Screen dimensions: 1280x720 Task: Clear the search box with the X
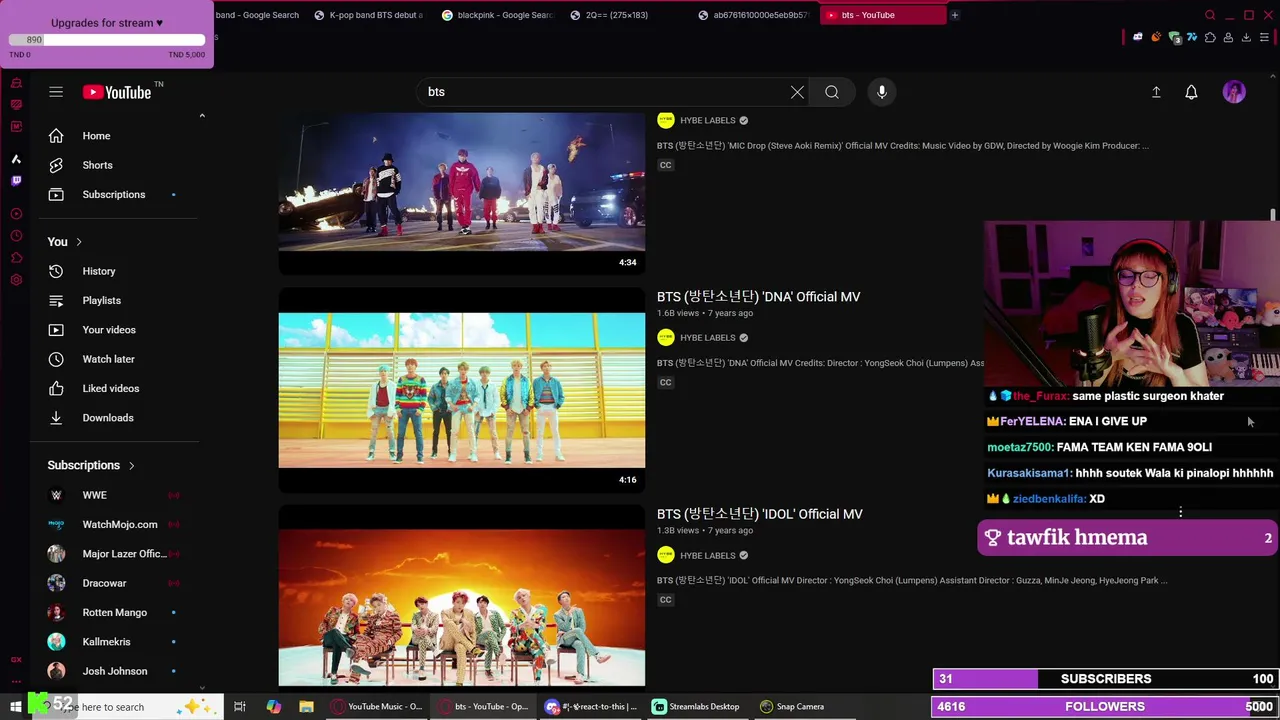coord(797,92)
